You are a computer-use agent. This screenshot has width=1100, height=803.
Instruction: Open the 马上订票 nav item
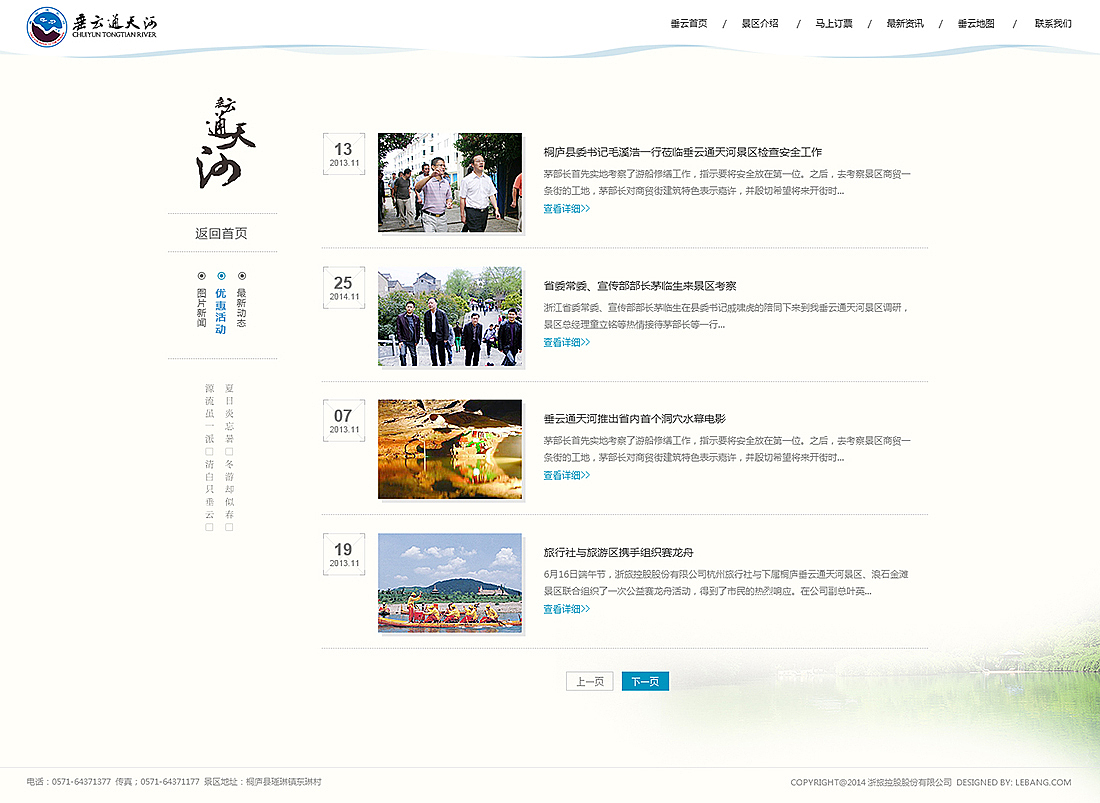coord(833,24)
